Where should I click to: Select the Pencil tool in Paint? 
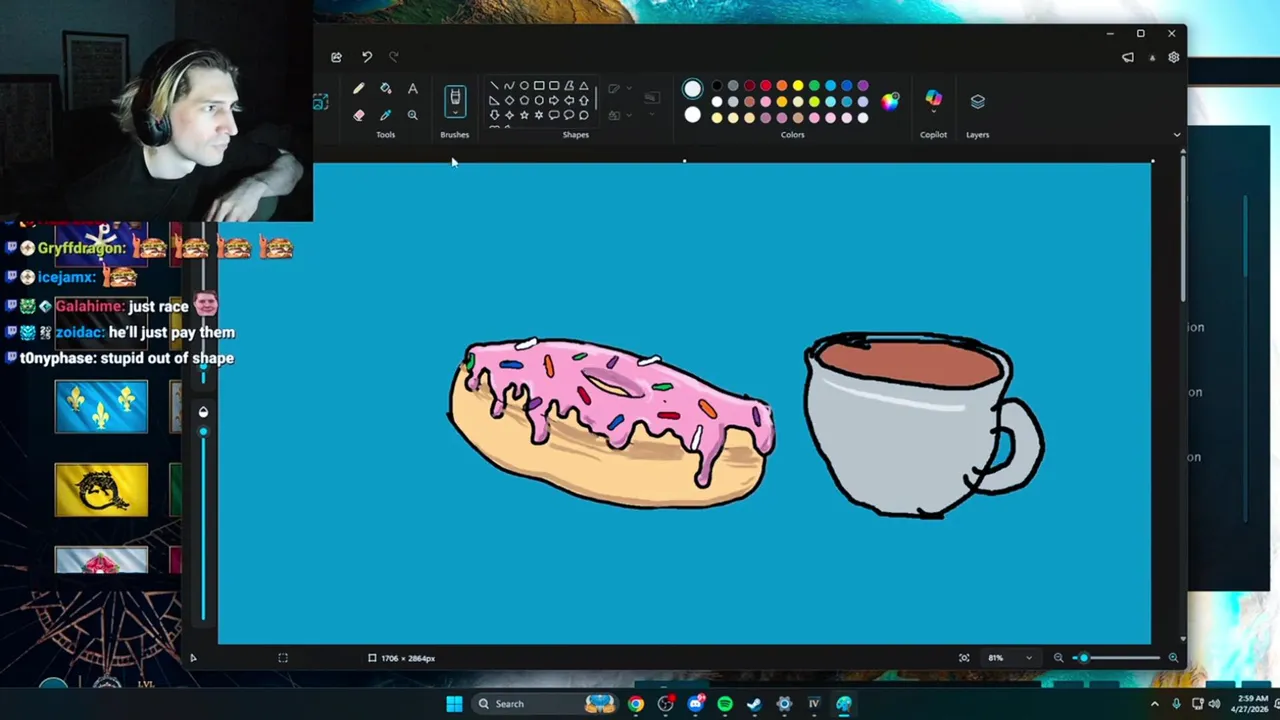[x=359, y=88]
